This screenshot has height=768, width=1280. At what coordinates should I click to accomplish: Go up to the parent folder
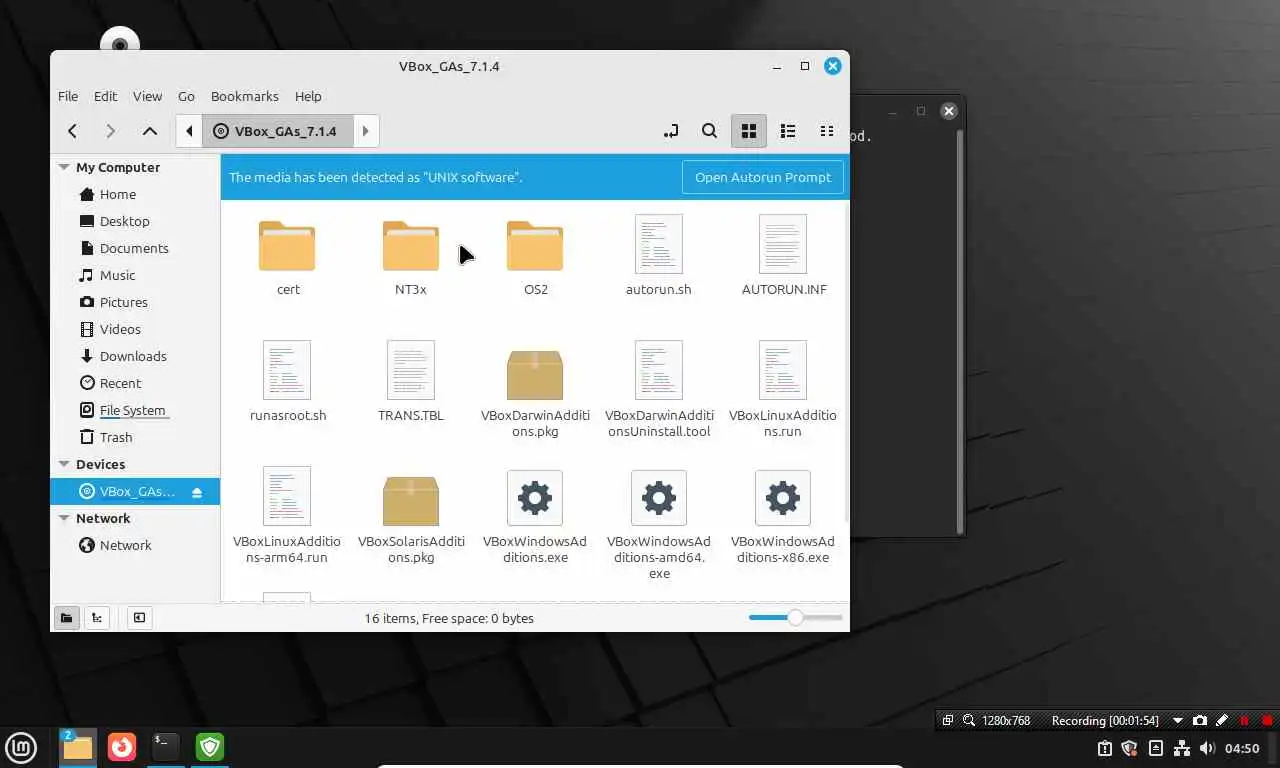(x=149, y=131)
